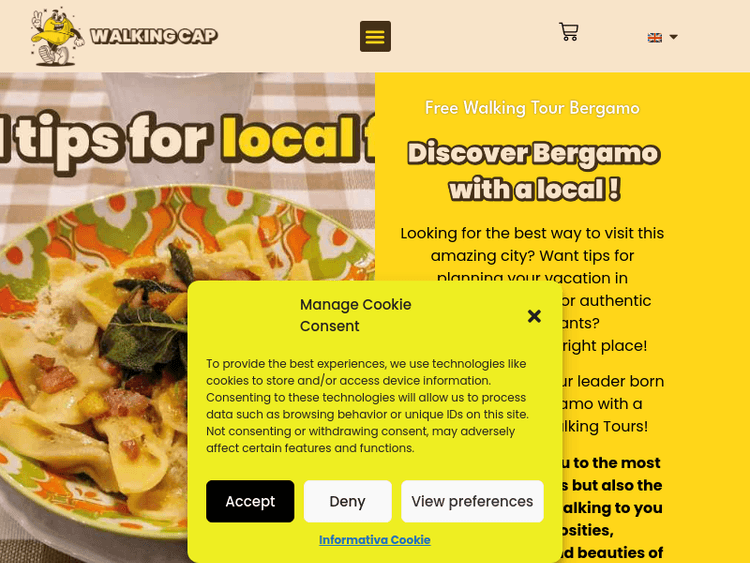
Task: Open View preferences for cookies
Action: [472, 501]
